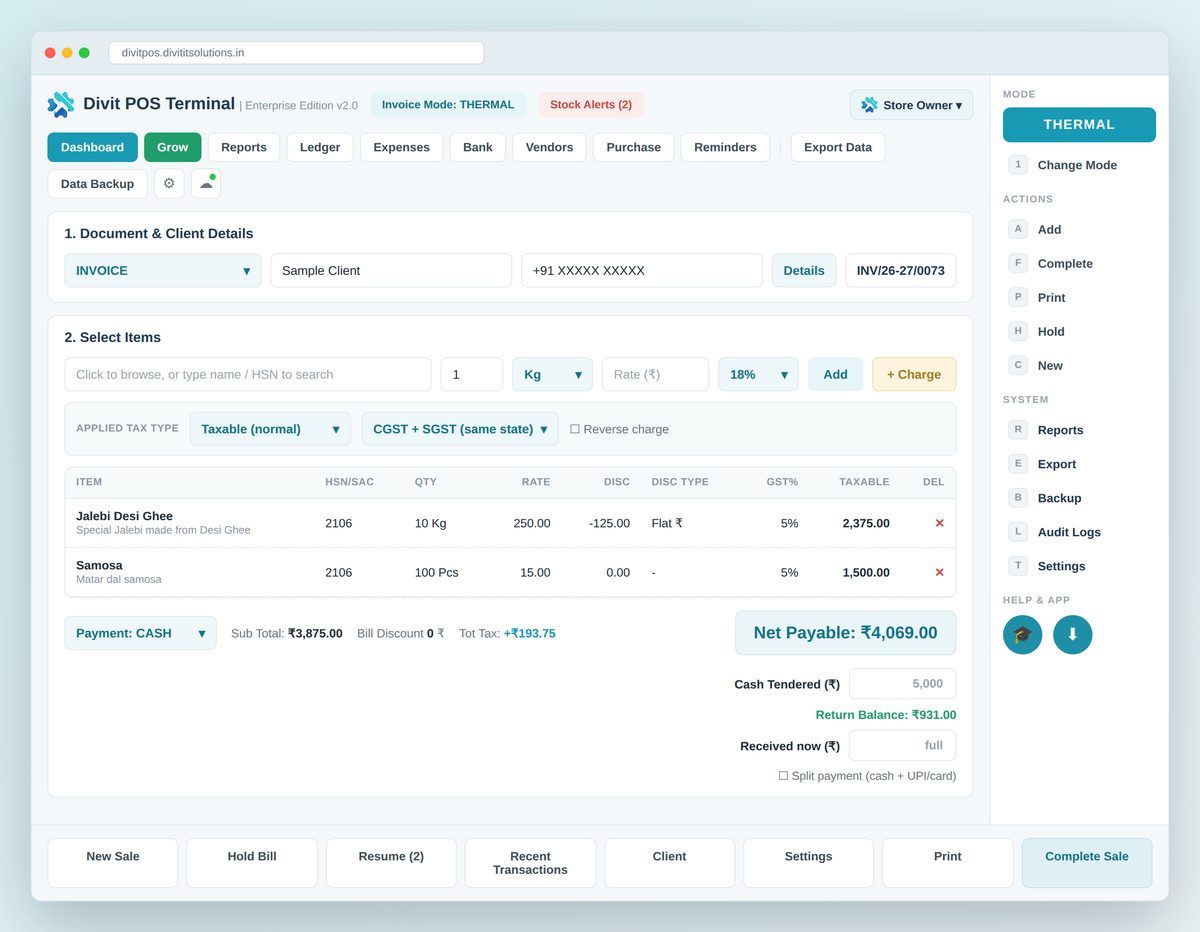Click the 1 shortcut key badge for Change Mode

click(1018, 165)
